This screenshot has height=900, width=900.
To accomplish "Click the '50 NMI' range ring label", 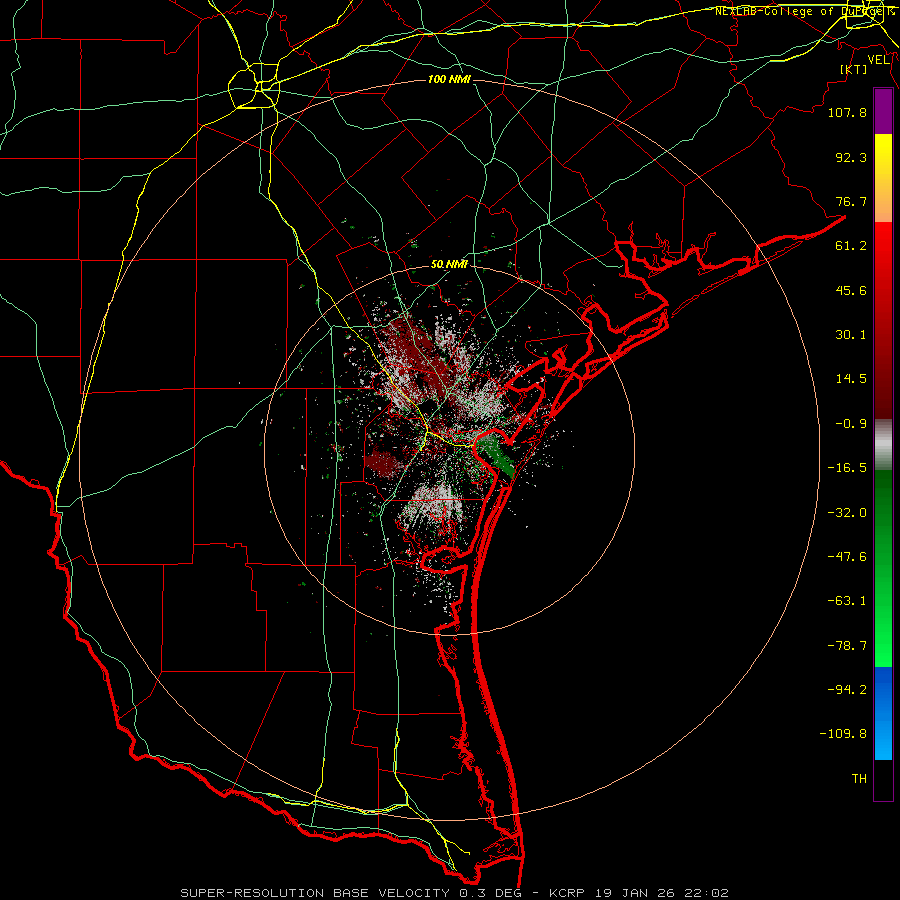I will pos(449,264).
